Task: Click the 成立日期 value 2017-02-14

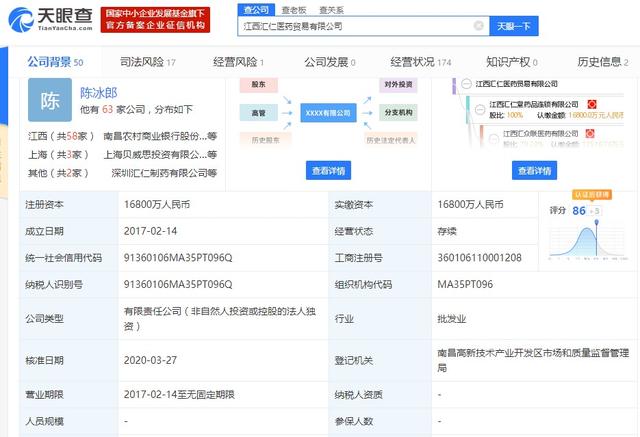Action: click(x=150, y=231)
